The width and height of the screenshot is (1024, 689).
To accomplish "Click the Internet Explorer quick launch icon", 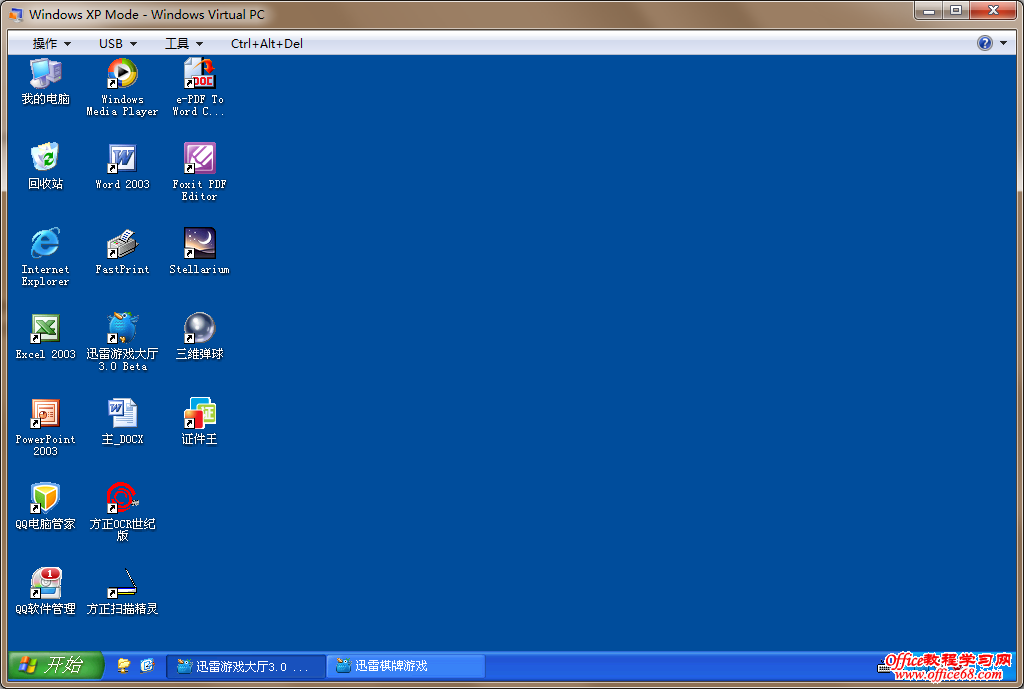I will pos(148,665).
